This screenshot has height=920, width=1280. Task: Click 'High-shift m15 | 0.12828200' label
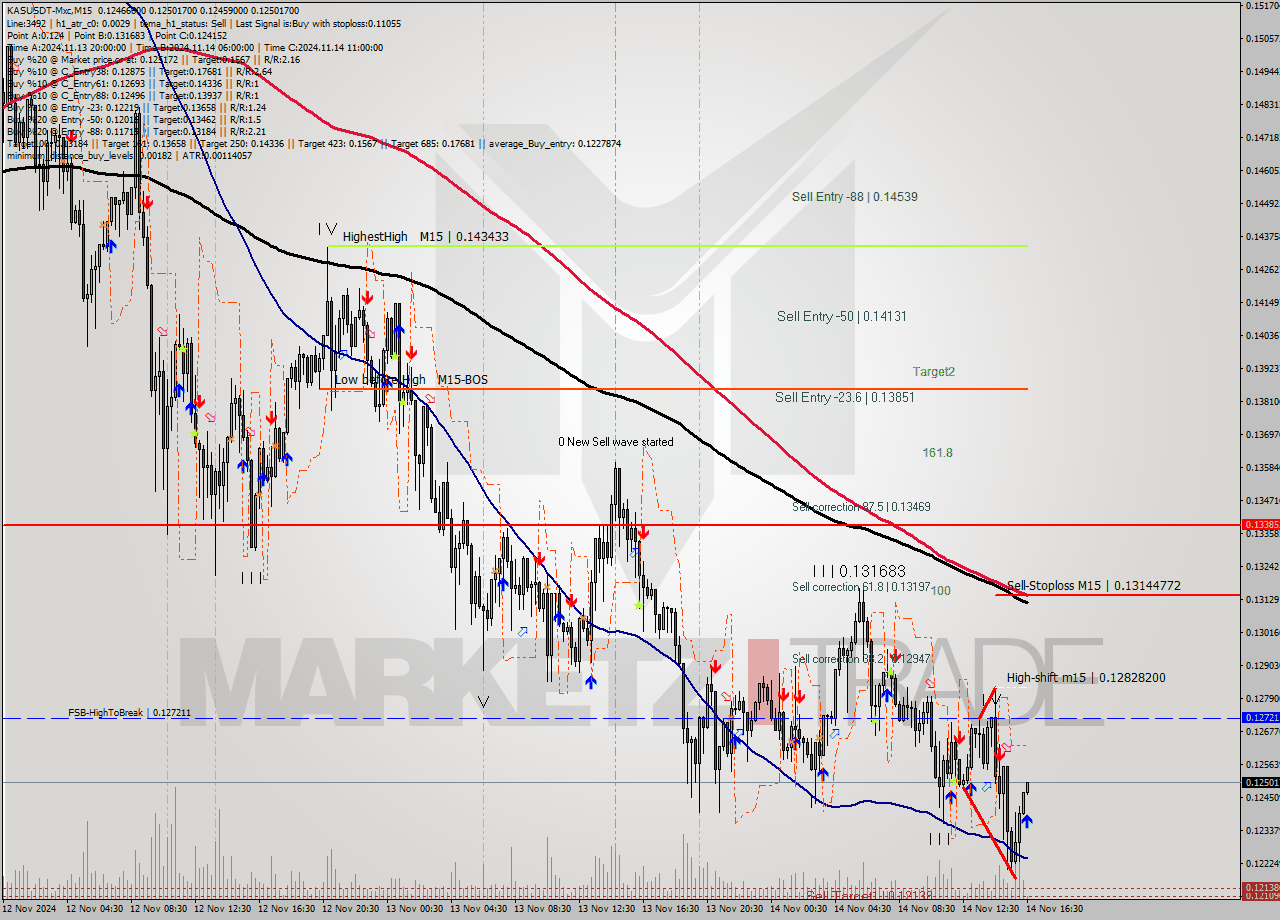point(1085,678)
